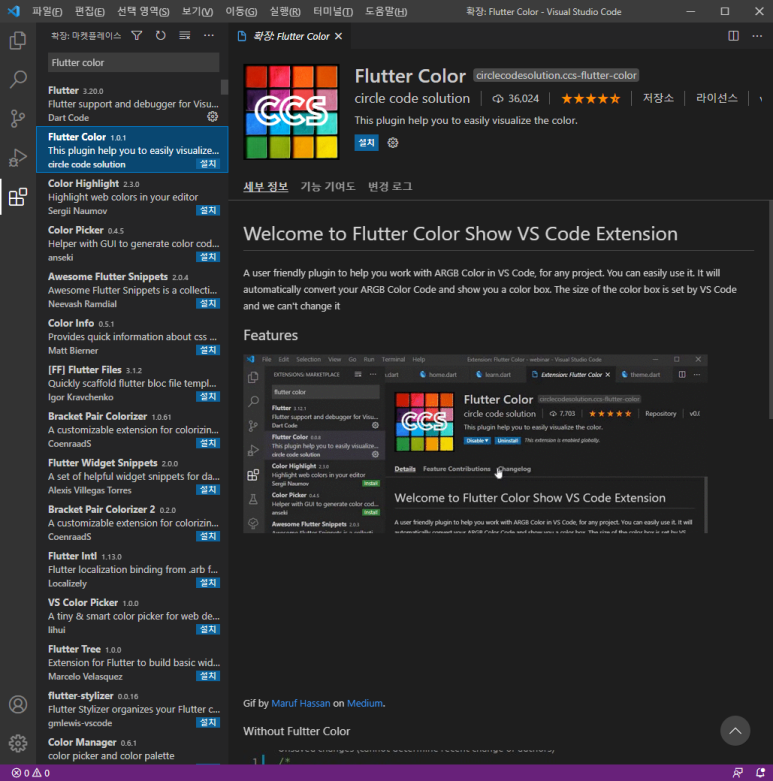
Task: Select Color Manager in list
Action: 132,749
